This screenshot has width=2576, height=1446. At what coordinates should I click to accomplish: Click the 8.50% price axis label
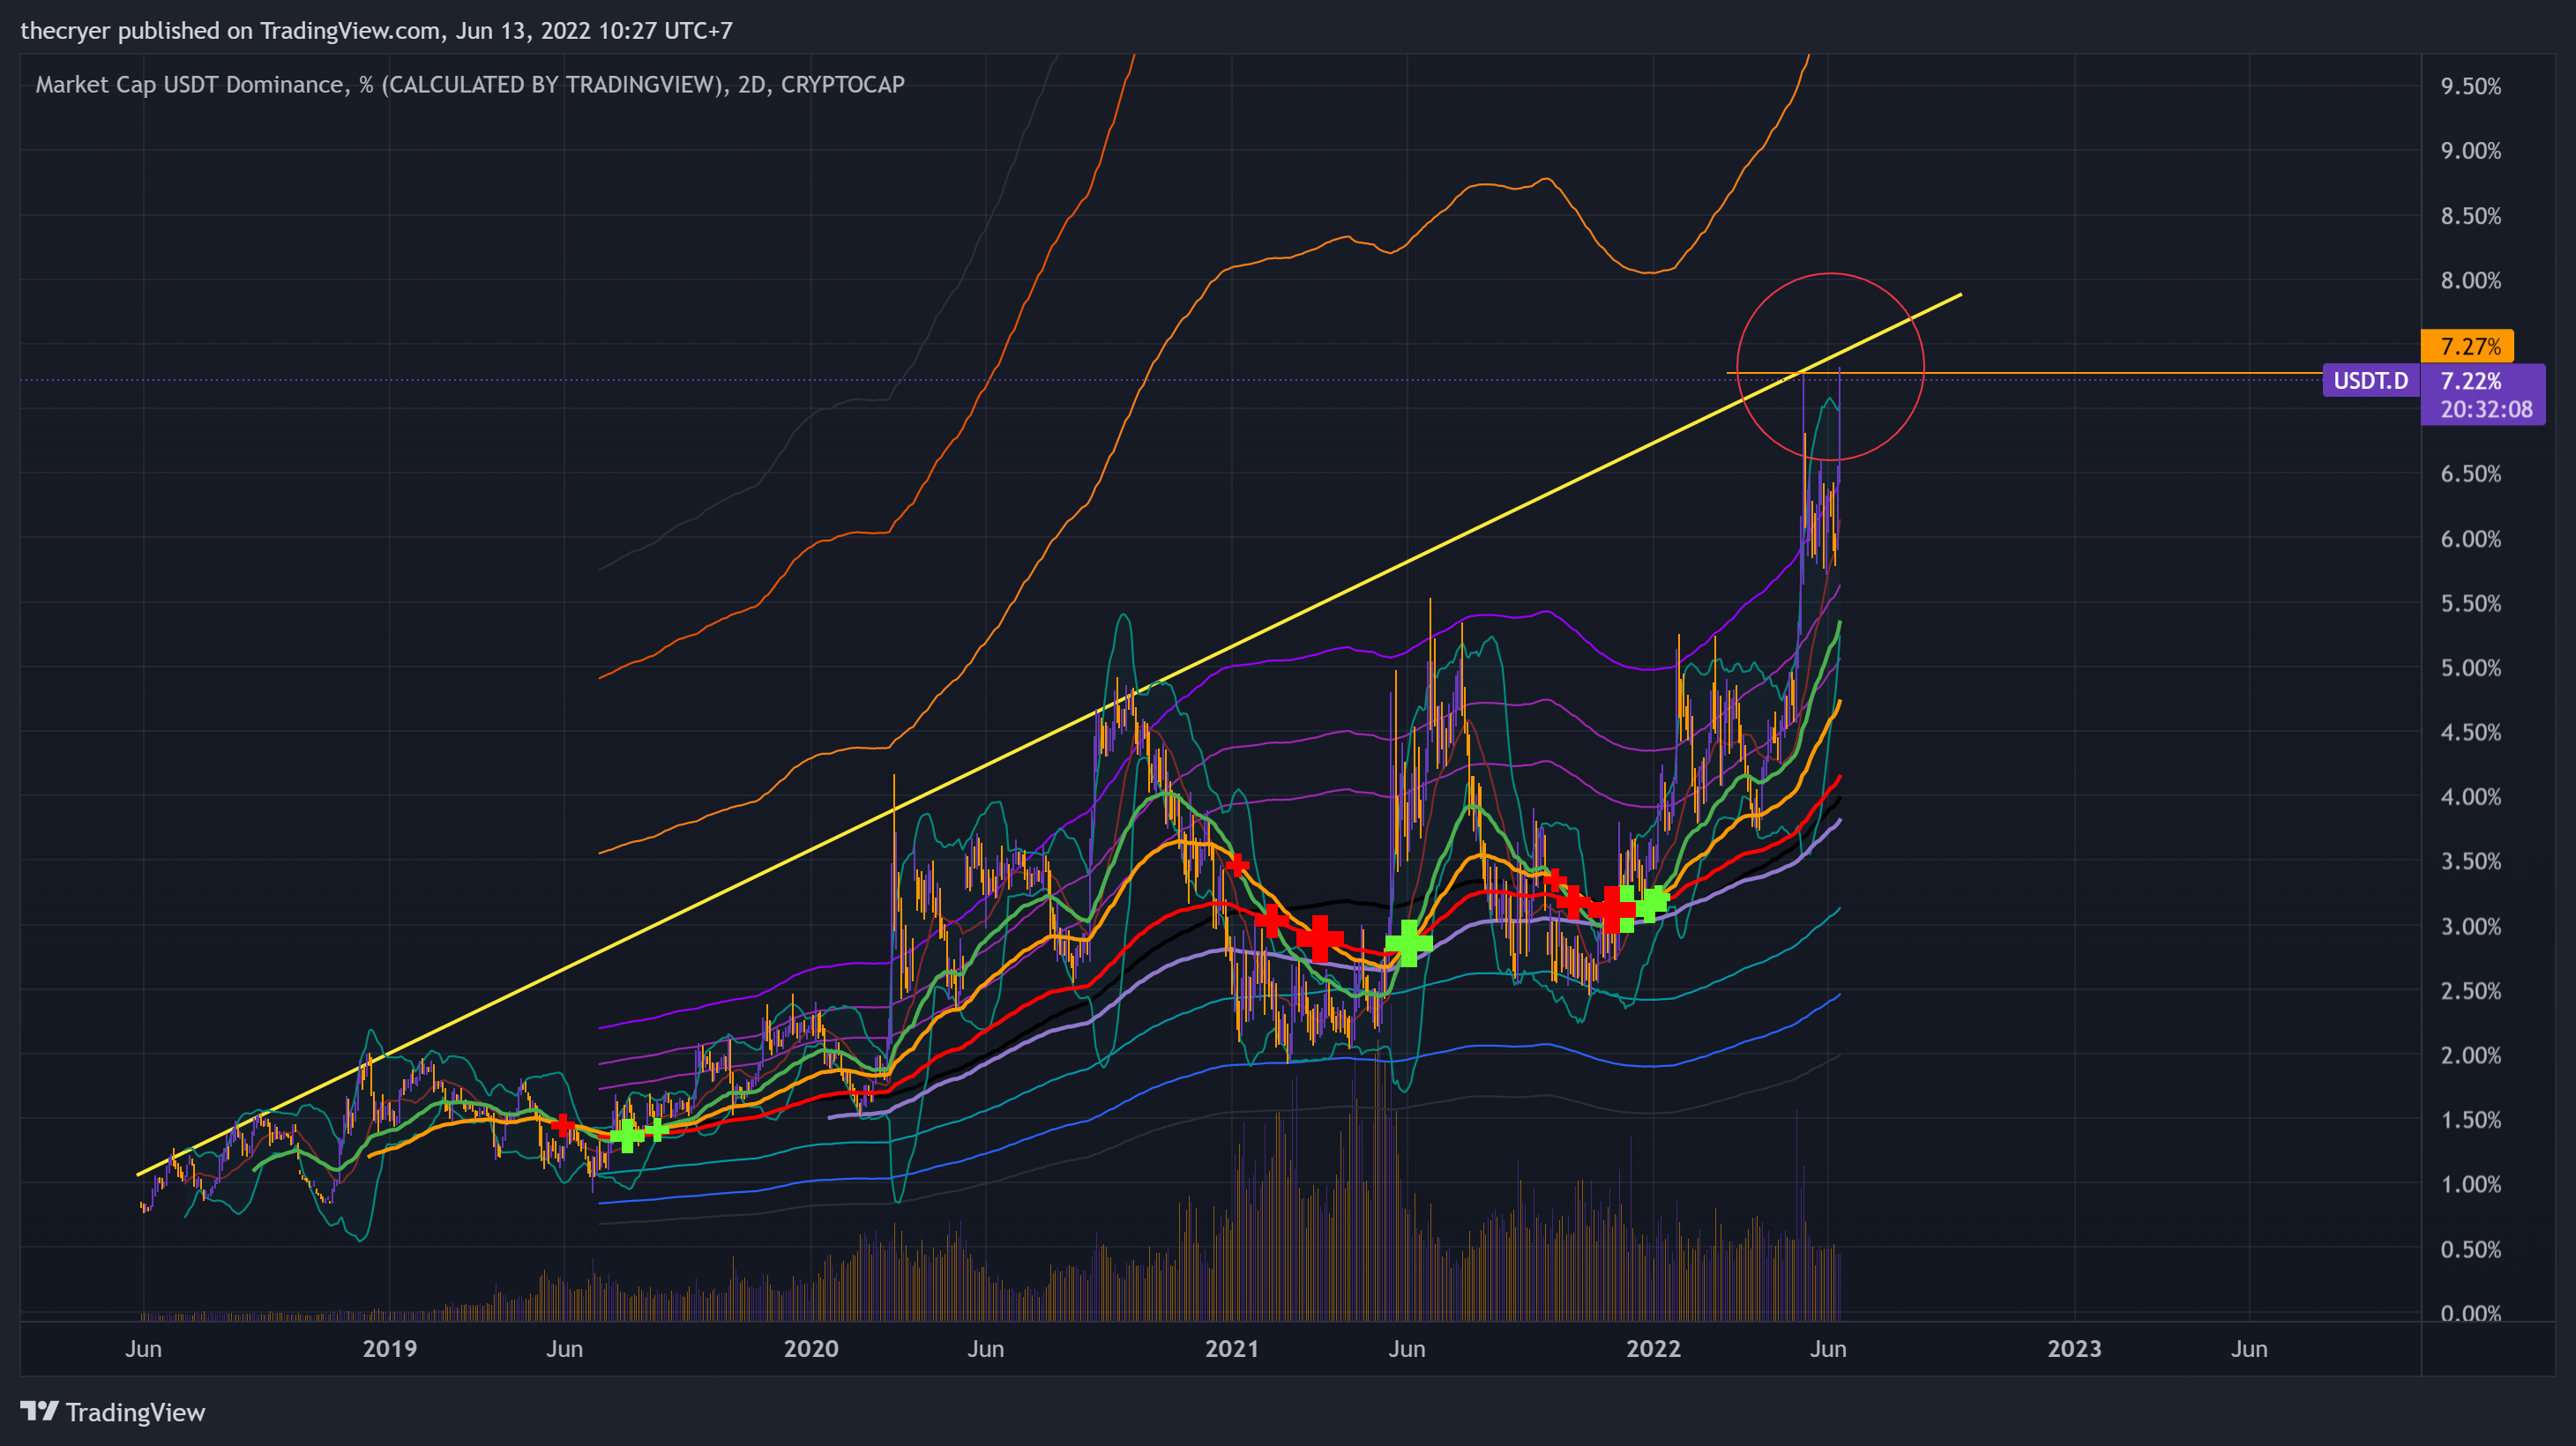pos(2470,216)
